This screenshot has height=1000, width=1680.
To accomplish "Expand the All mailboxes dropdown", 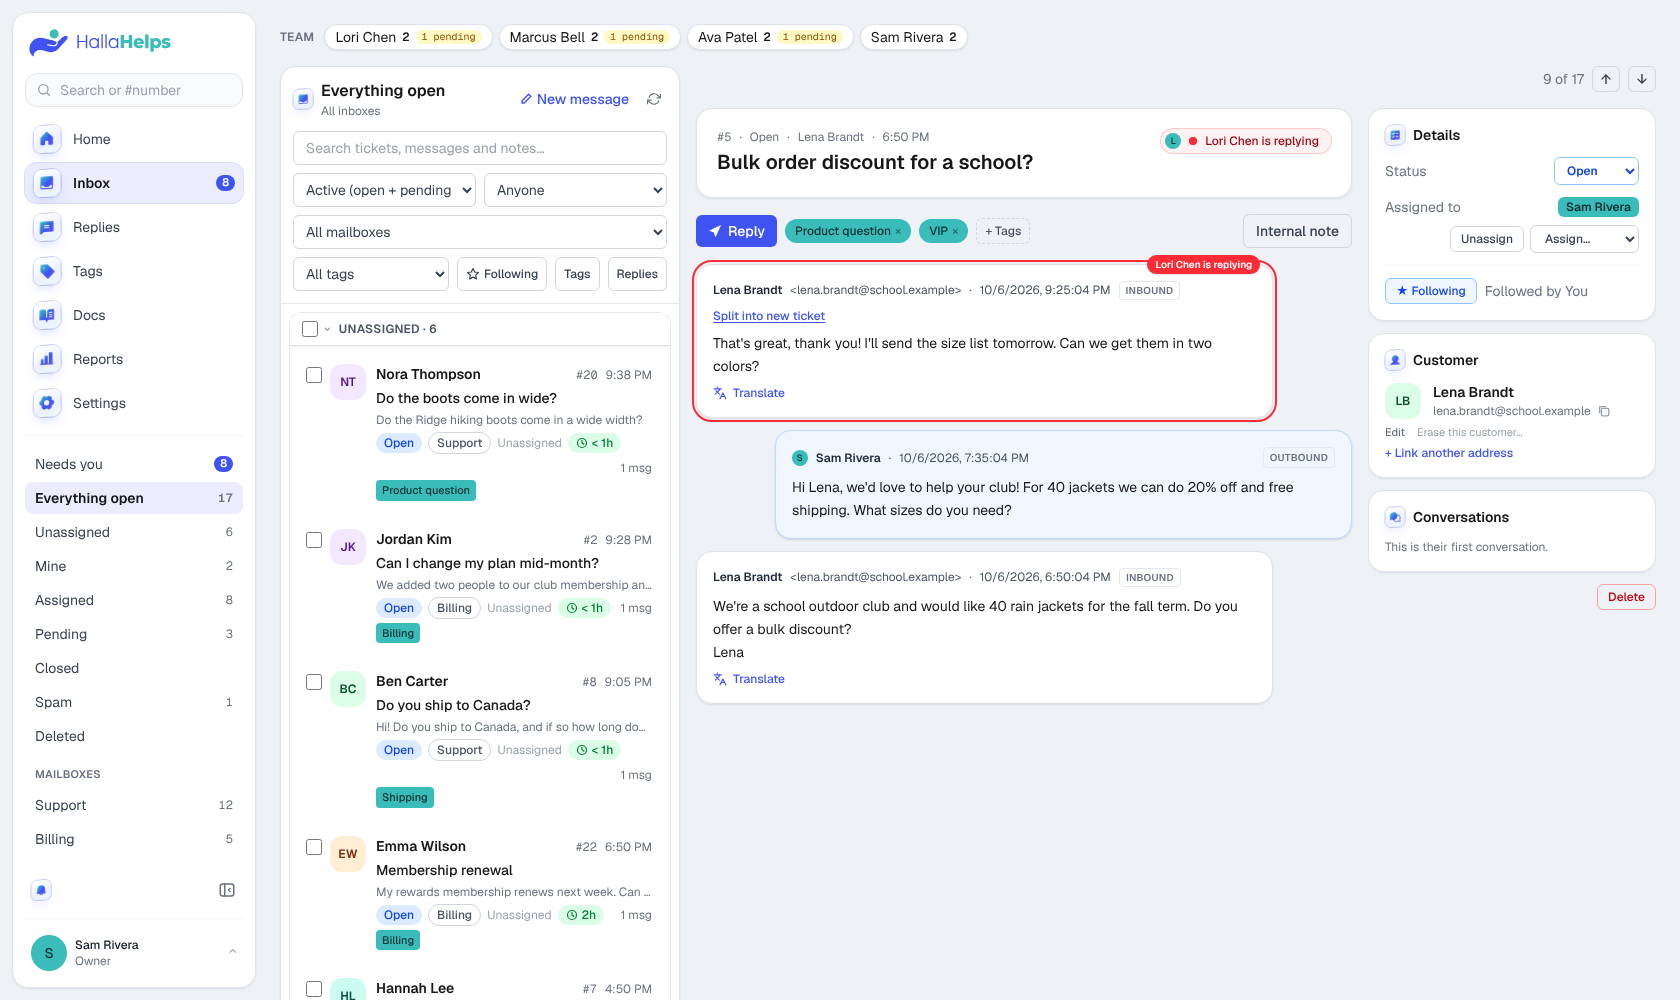I will [480, 232].
